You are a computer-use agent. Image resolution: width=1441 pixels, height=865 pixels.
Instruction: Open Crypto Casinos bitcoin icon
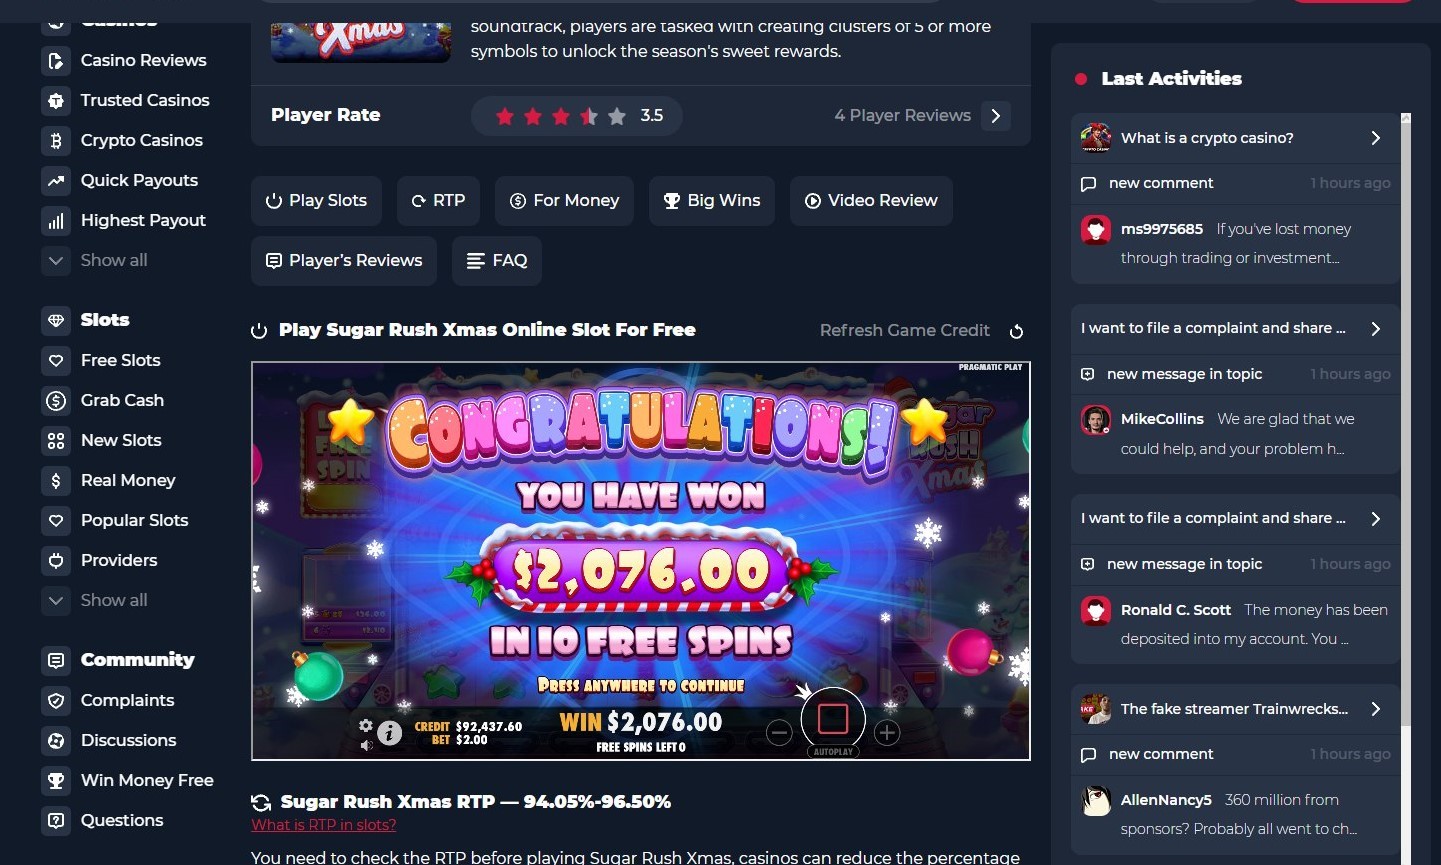56,140
